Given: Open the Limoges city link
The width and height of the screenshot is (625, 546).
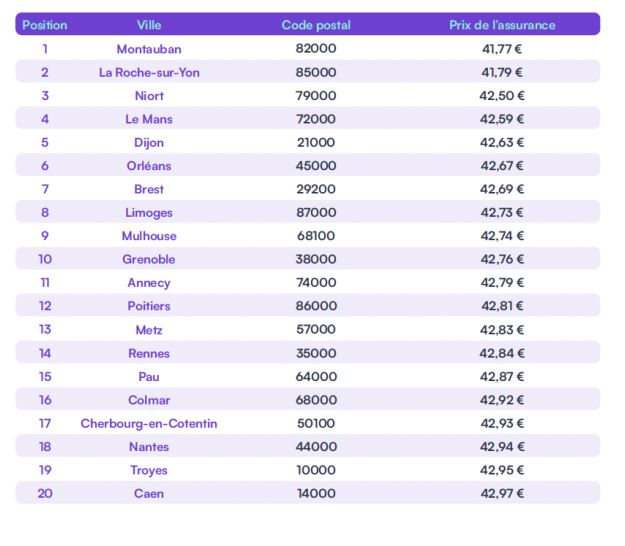Looking at the screenshot, I should 149,213.
